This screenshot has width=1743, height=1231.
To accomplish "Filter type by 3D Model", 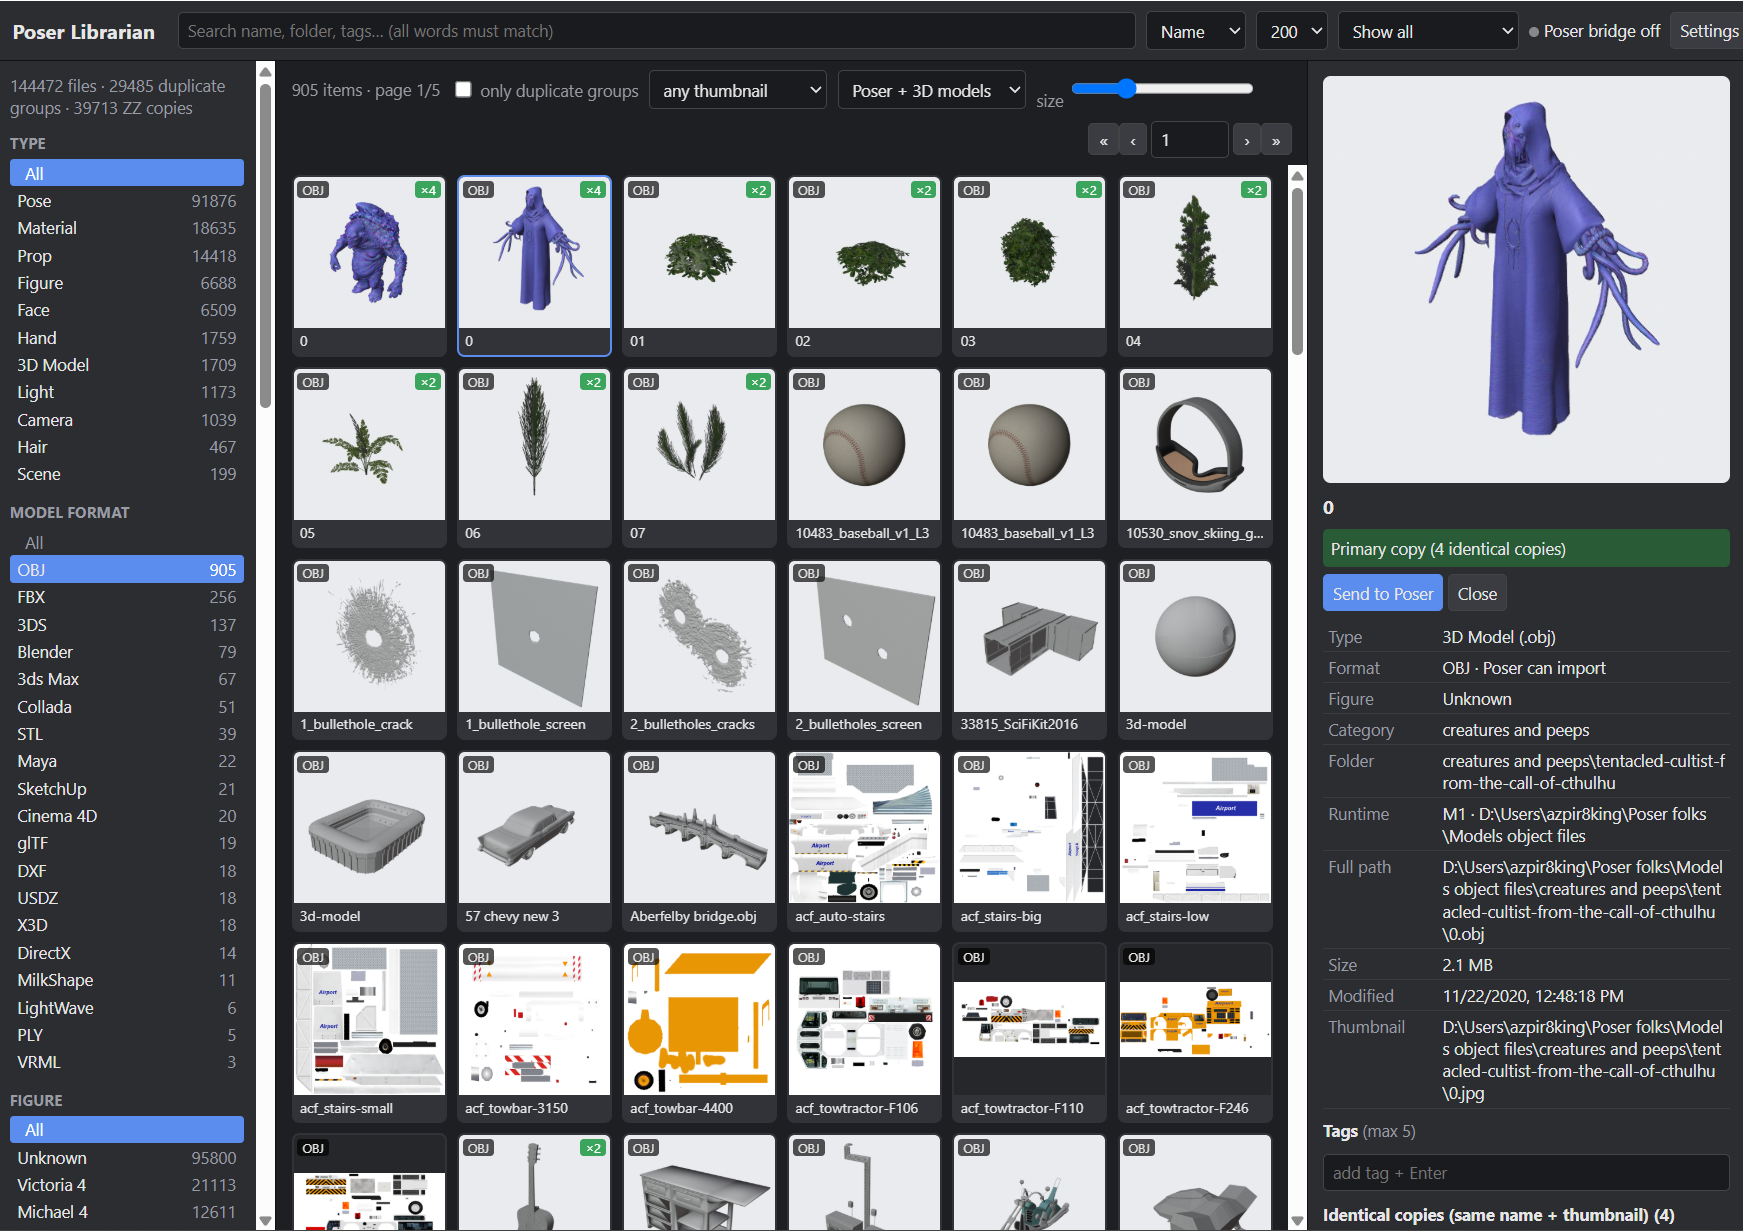I will (127, 365).
